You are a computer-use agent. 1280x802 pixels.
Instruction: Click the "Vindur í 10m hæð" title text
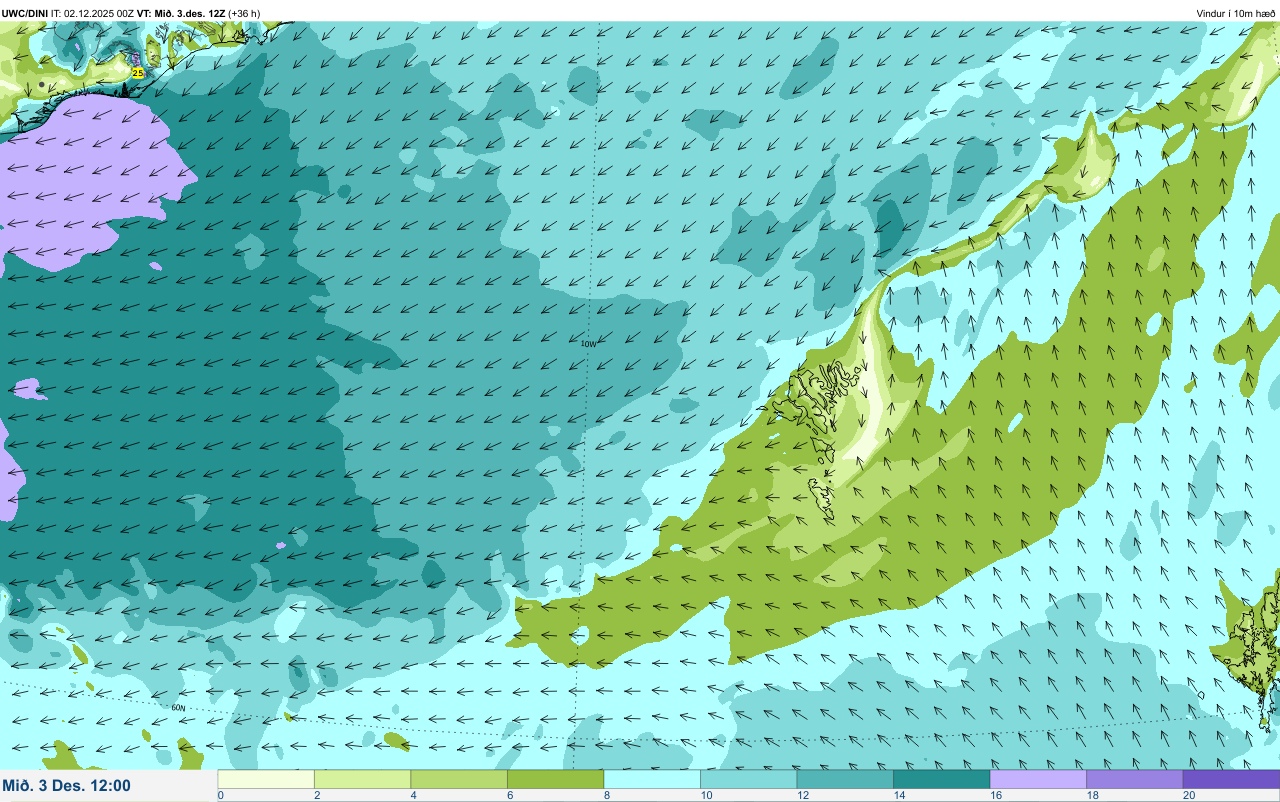click(1235, 13)
